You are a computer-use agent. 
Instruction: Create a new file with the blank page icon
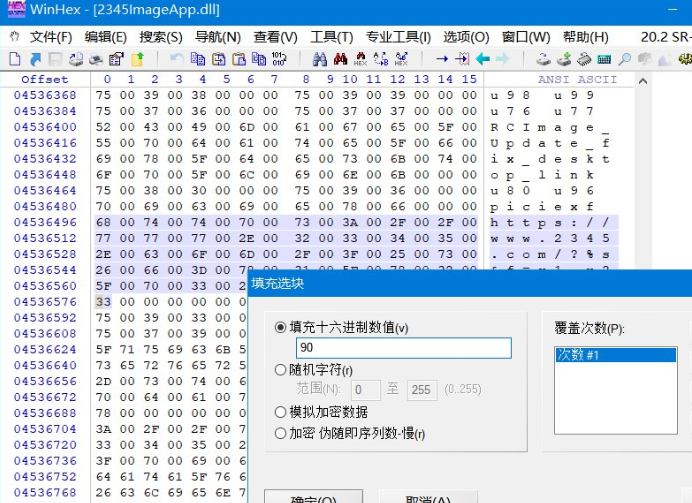coord(15,59)
